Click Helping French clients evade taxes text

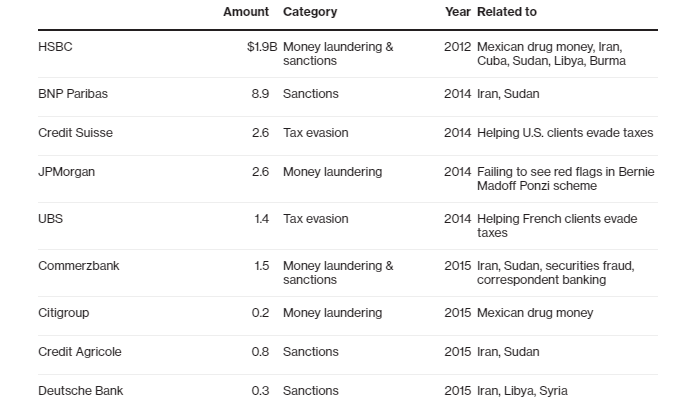click(x=557, y=226)
